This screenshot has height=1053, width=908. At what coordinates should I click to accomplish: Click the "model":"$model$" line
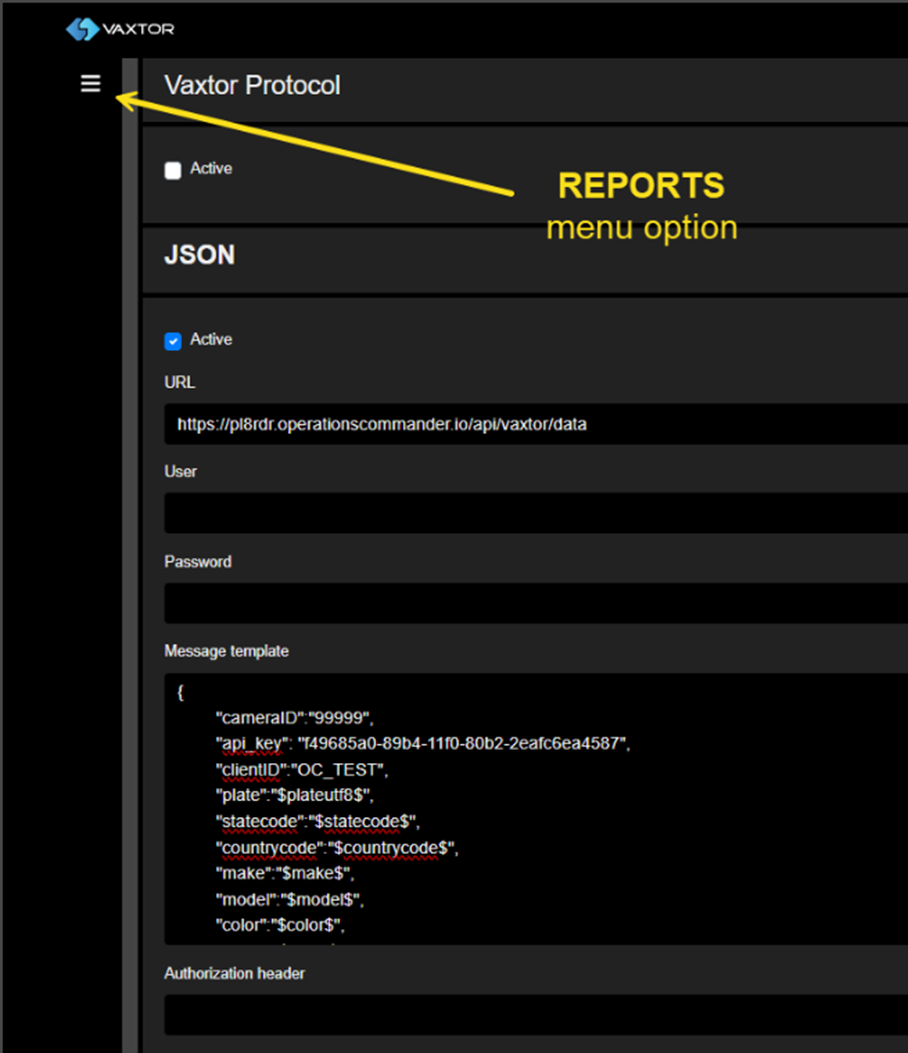coord(289,899)
